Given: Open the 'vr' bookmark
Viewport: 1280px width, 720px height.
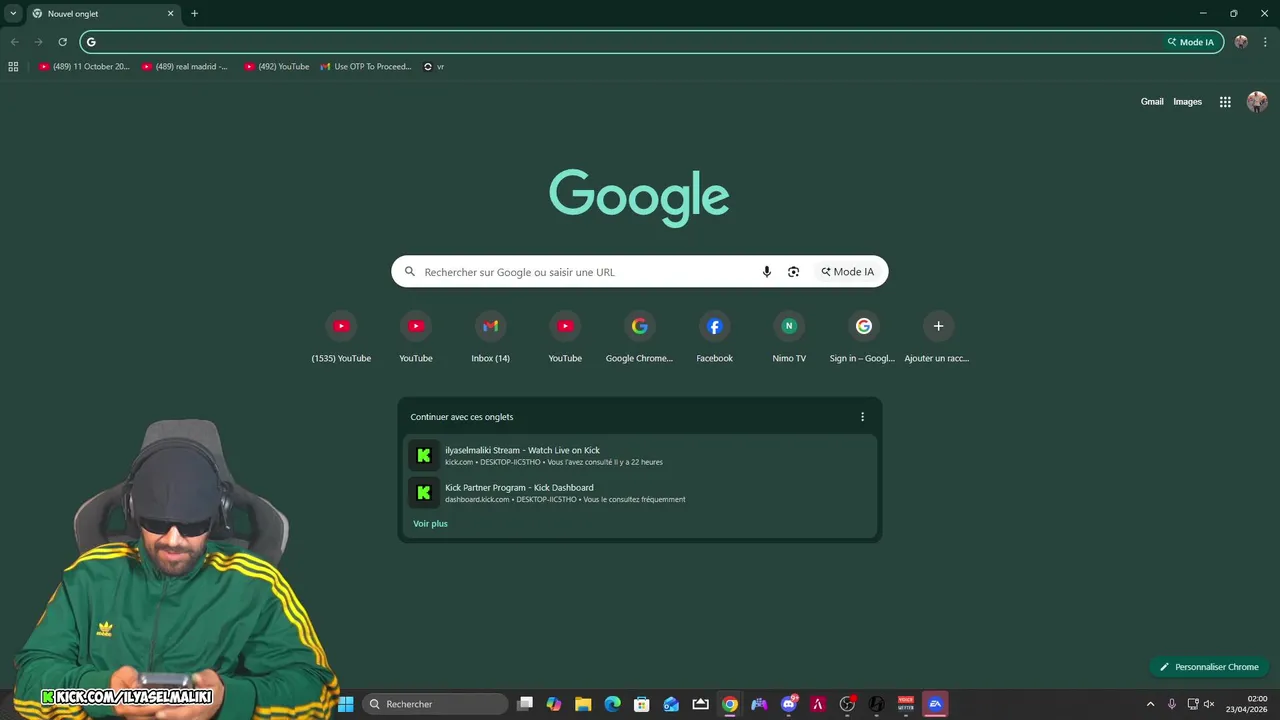Looking at the screenshot, I should pyautogui.click(x=434, y=67).
